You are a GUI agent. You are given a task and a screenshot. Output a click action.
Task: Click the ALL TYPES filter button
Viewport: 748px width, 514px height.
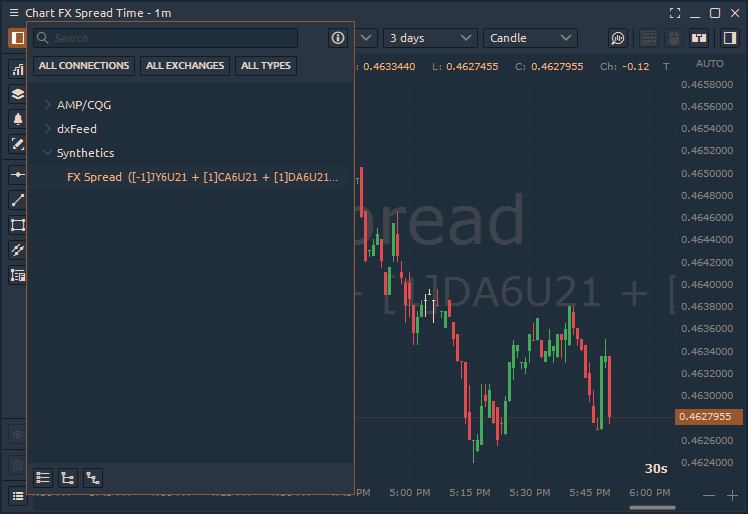[266, 66]
